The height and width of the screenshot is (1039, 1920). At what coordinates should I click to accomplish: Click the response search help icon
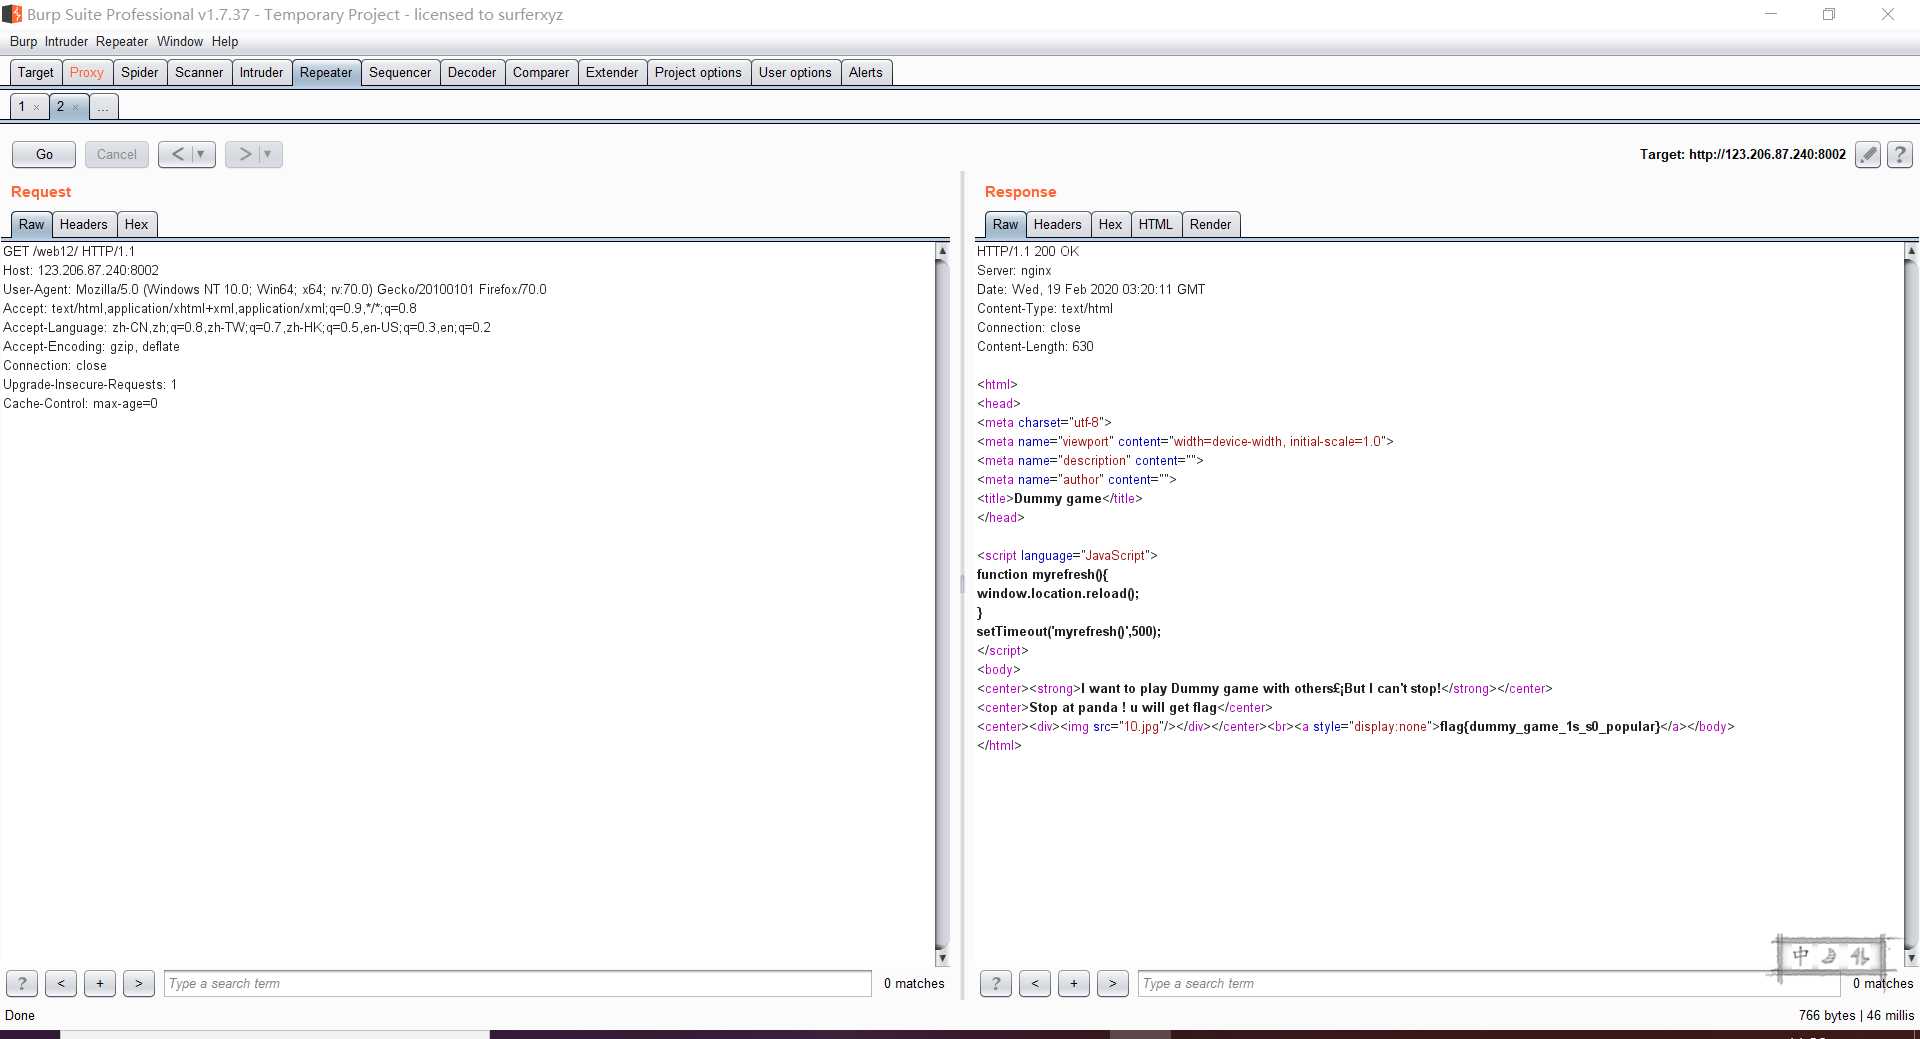point(996,983)
